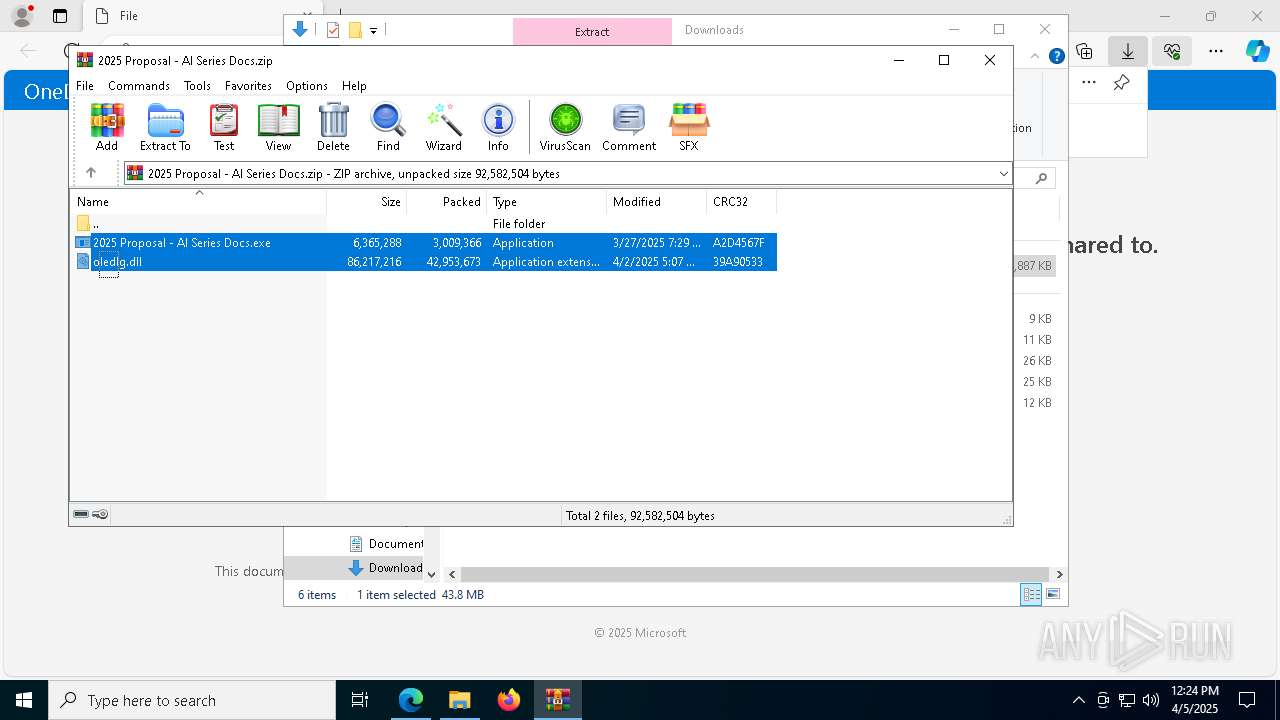Open downloads panel more options ellipsis
The height and width of the screenshot is (720, 1280).
click(x=1089, y=83)
